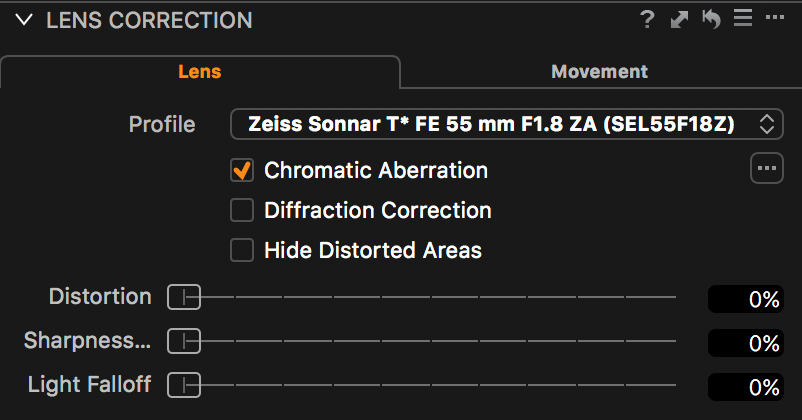Reset Lens Correction with the undo arrow

711,19
